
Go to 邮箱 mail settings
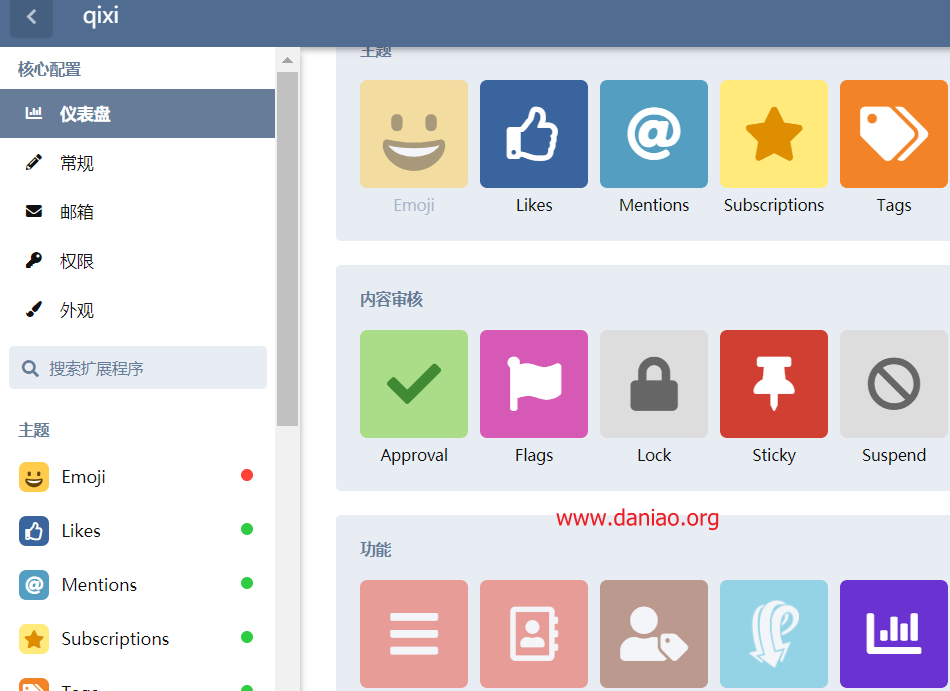point(77,212)
